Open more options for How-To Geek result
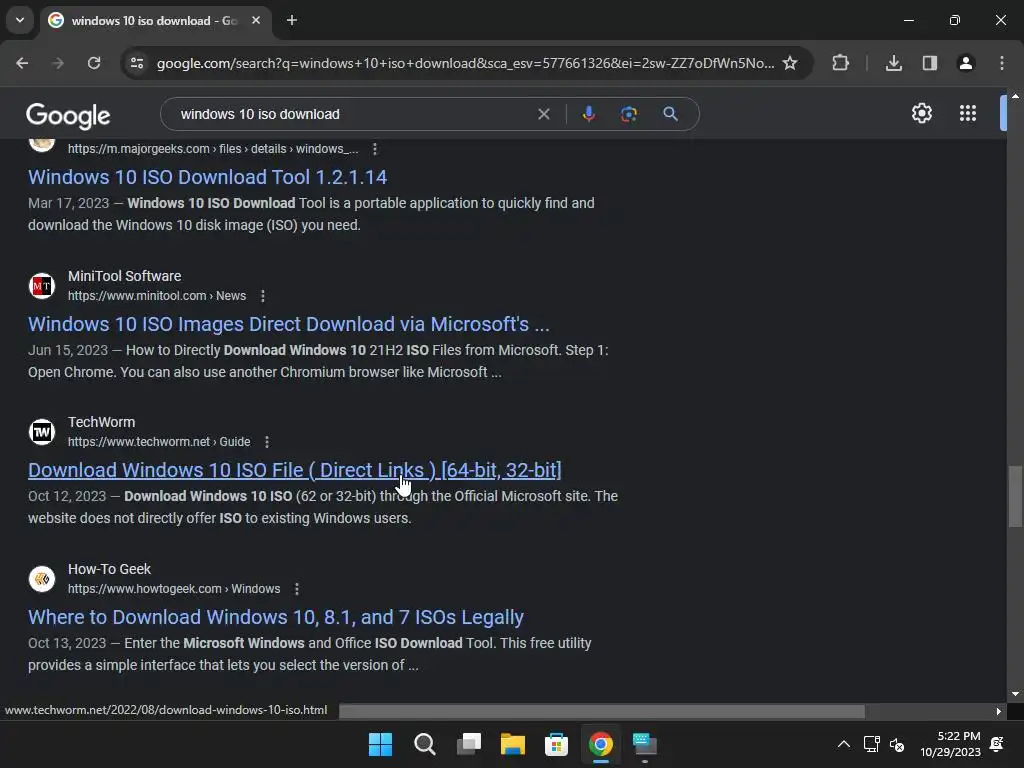The height and width of the screenshot is (768, 1024). click(x=296, y=589)
